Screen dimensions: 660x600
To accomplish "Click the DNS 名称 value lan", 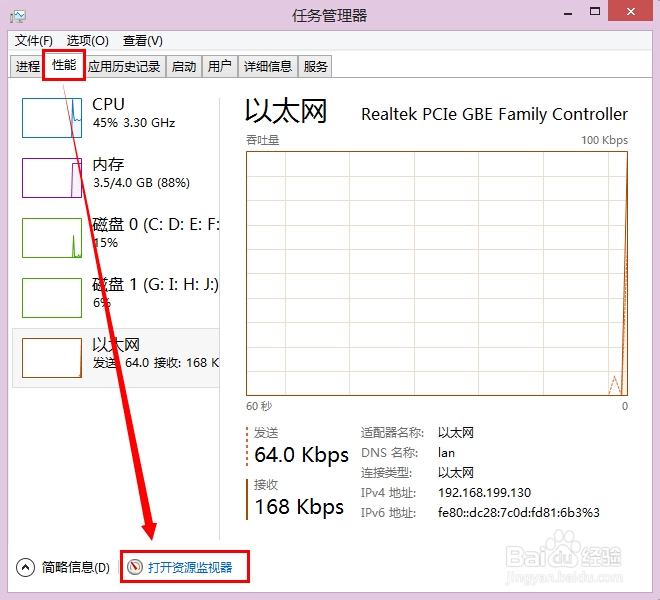I will tap(446, 453).
